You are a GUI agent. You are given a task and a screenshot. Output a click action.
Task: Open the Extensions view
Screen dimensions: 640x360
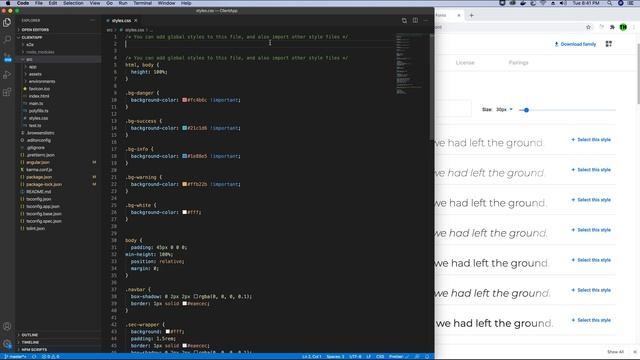click(7, 92)
